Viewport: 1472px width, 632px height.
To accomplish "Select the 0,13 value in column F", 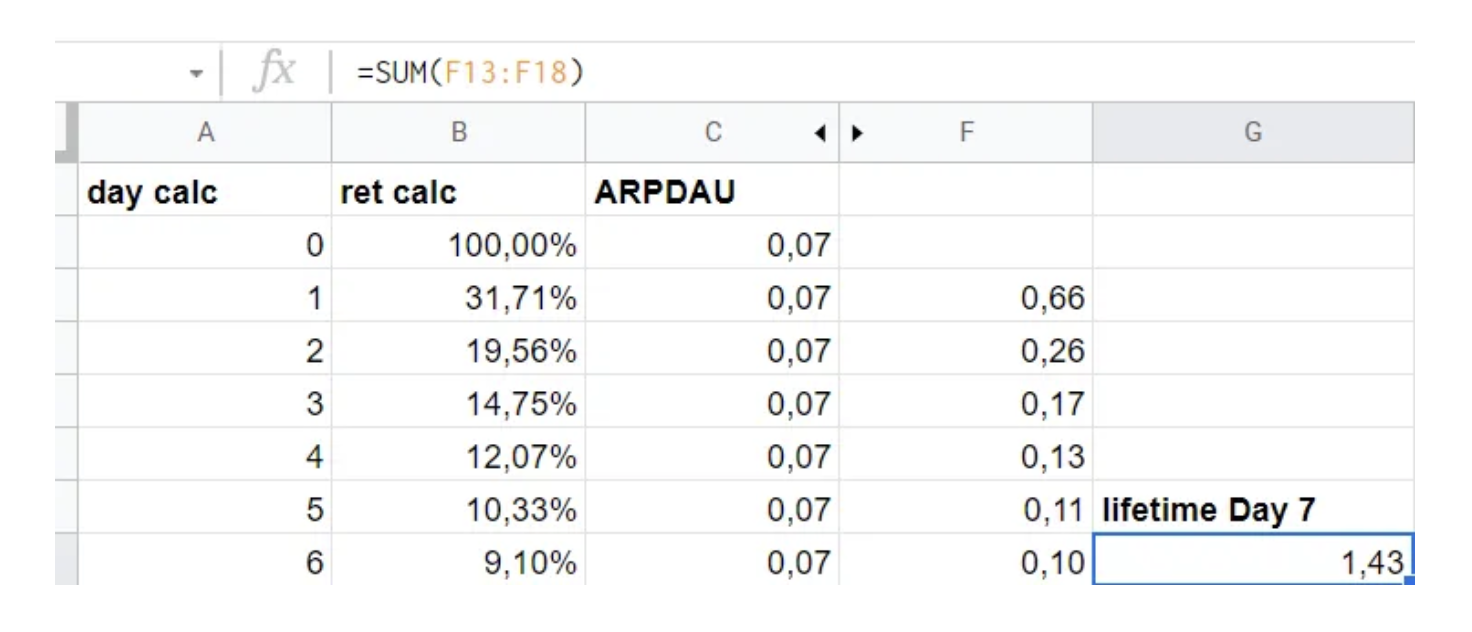I will [966, 456].
